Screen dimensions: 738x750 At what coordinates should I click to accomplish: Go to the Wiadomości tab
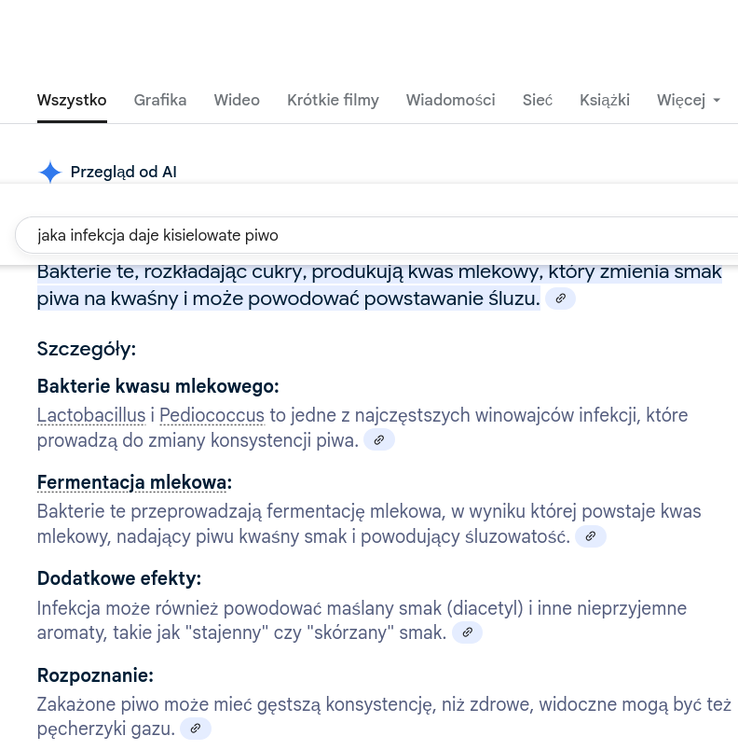[450, 100]
